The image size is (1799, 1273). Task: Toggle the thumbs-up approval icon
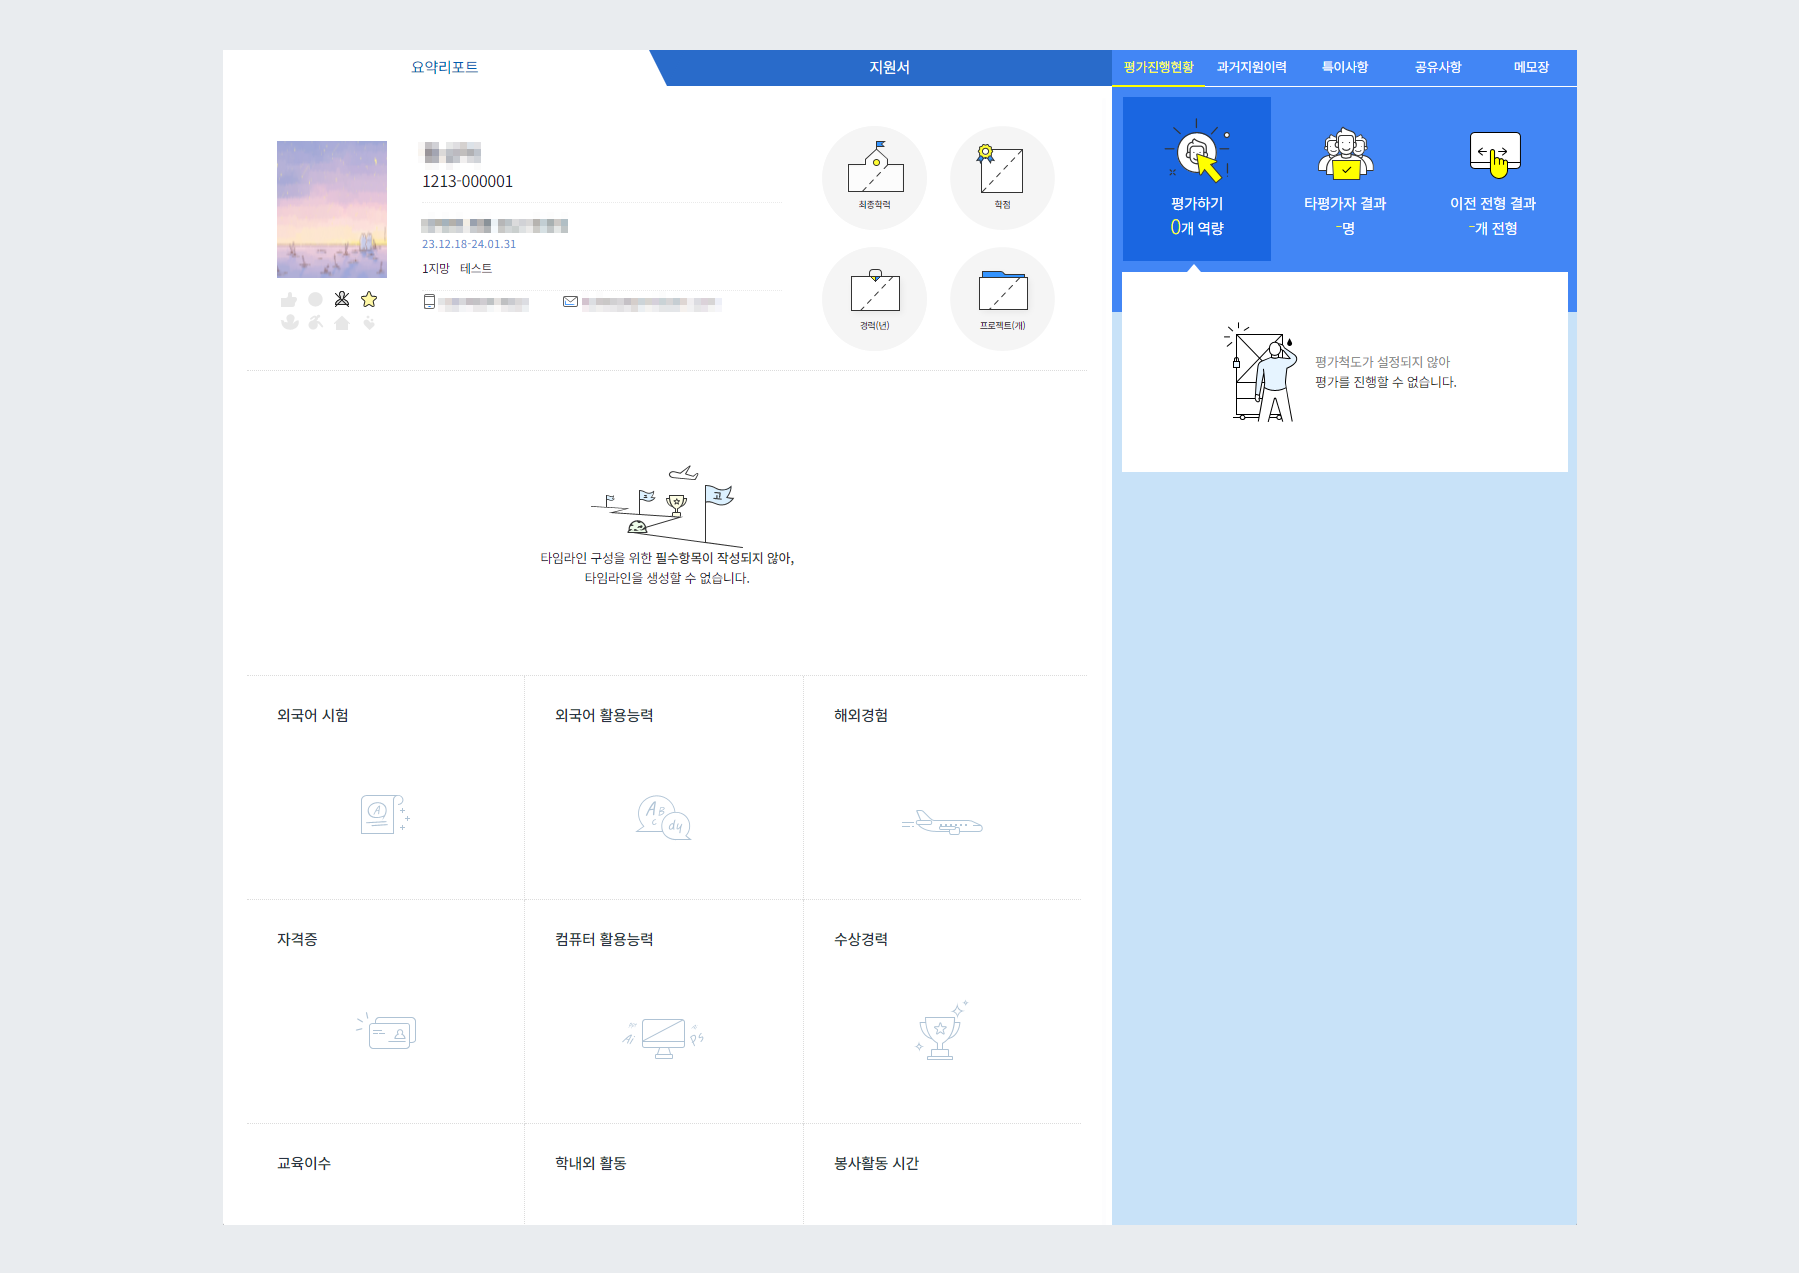pos(288,298)
